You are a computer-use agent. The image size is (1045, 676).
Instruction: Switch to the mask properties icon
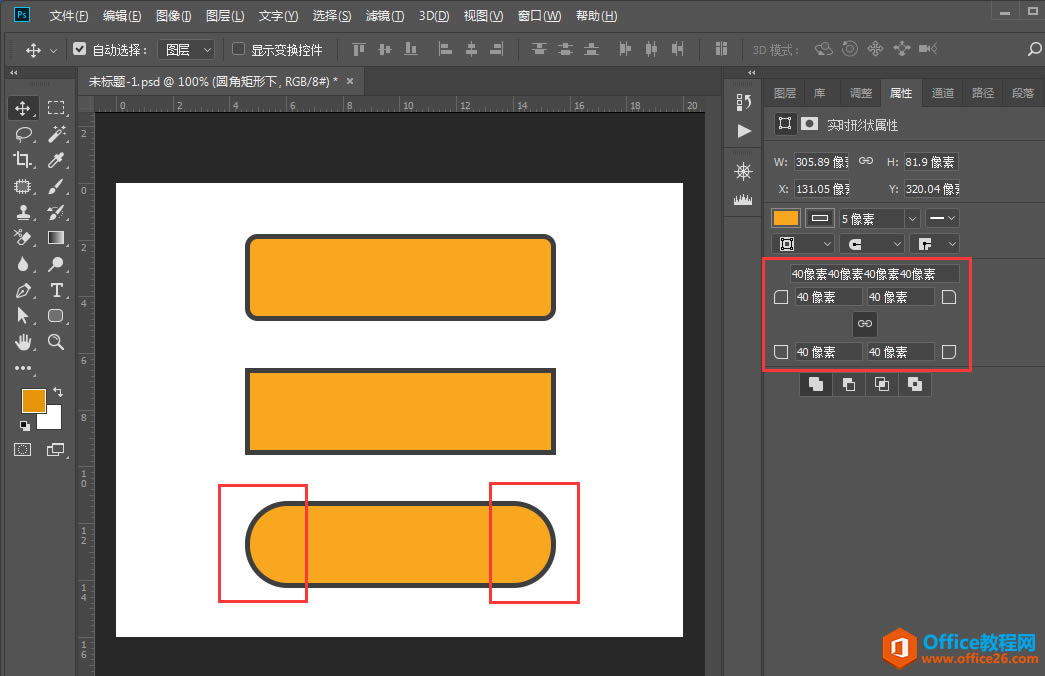pyautogui.click(x=809, y=124)
